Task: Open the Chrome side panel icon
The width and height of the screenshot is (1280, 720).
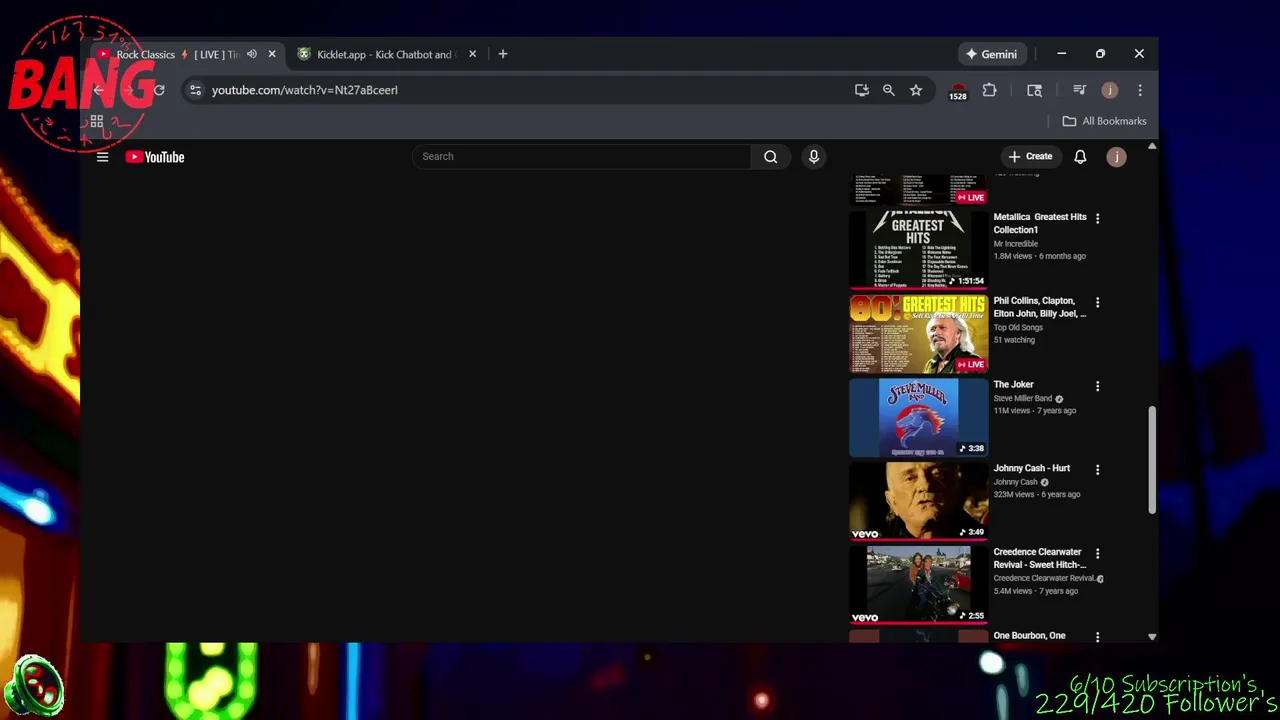Action: click(x=1034, y=90)
